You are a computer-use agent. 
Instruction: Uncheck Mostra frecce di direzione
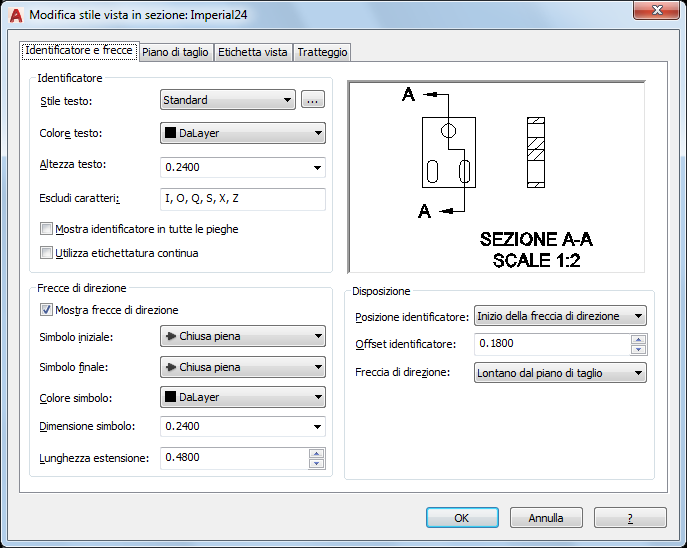(x=46, y=310)
